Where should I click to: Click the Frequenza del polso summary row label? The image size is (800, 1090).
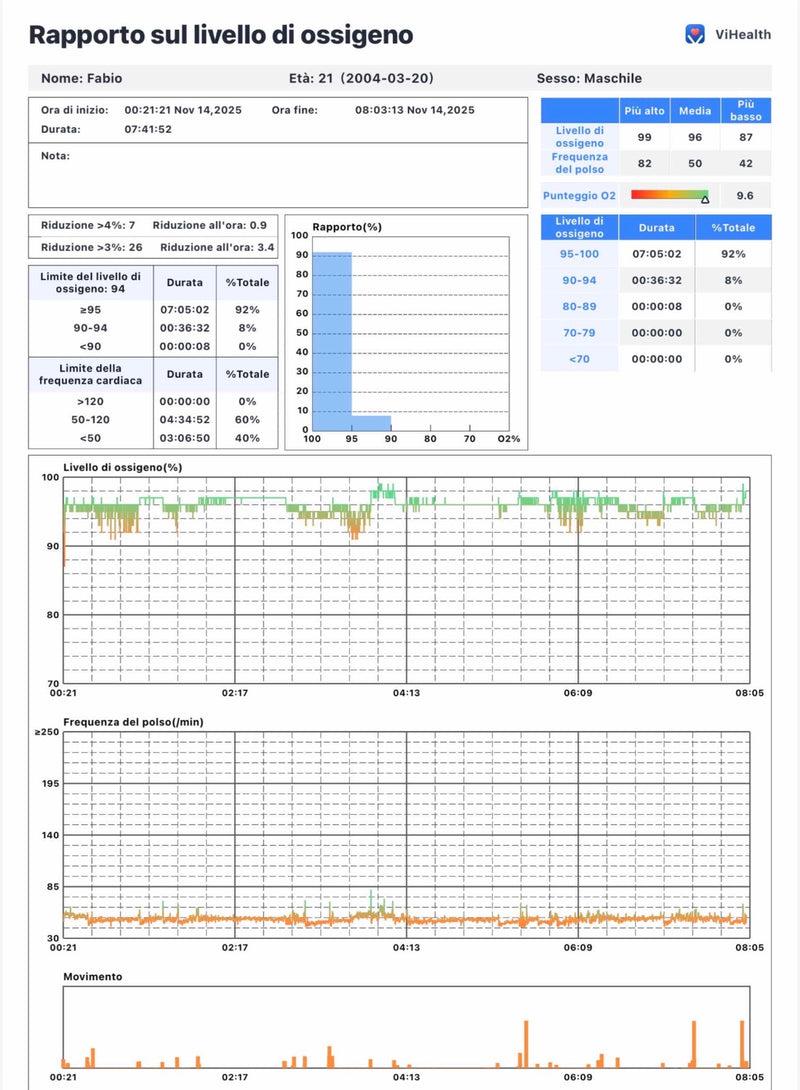coord(579,163)
